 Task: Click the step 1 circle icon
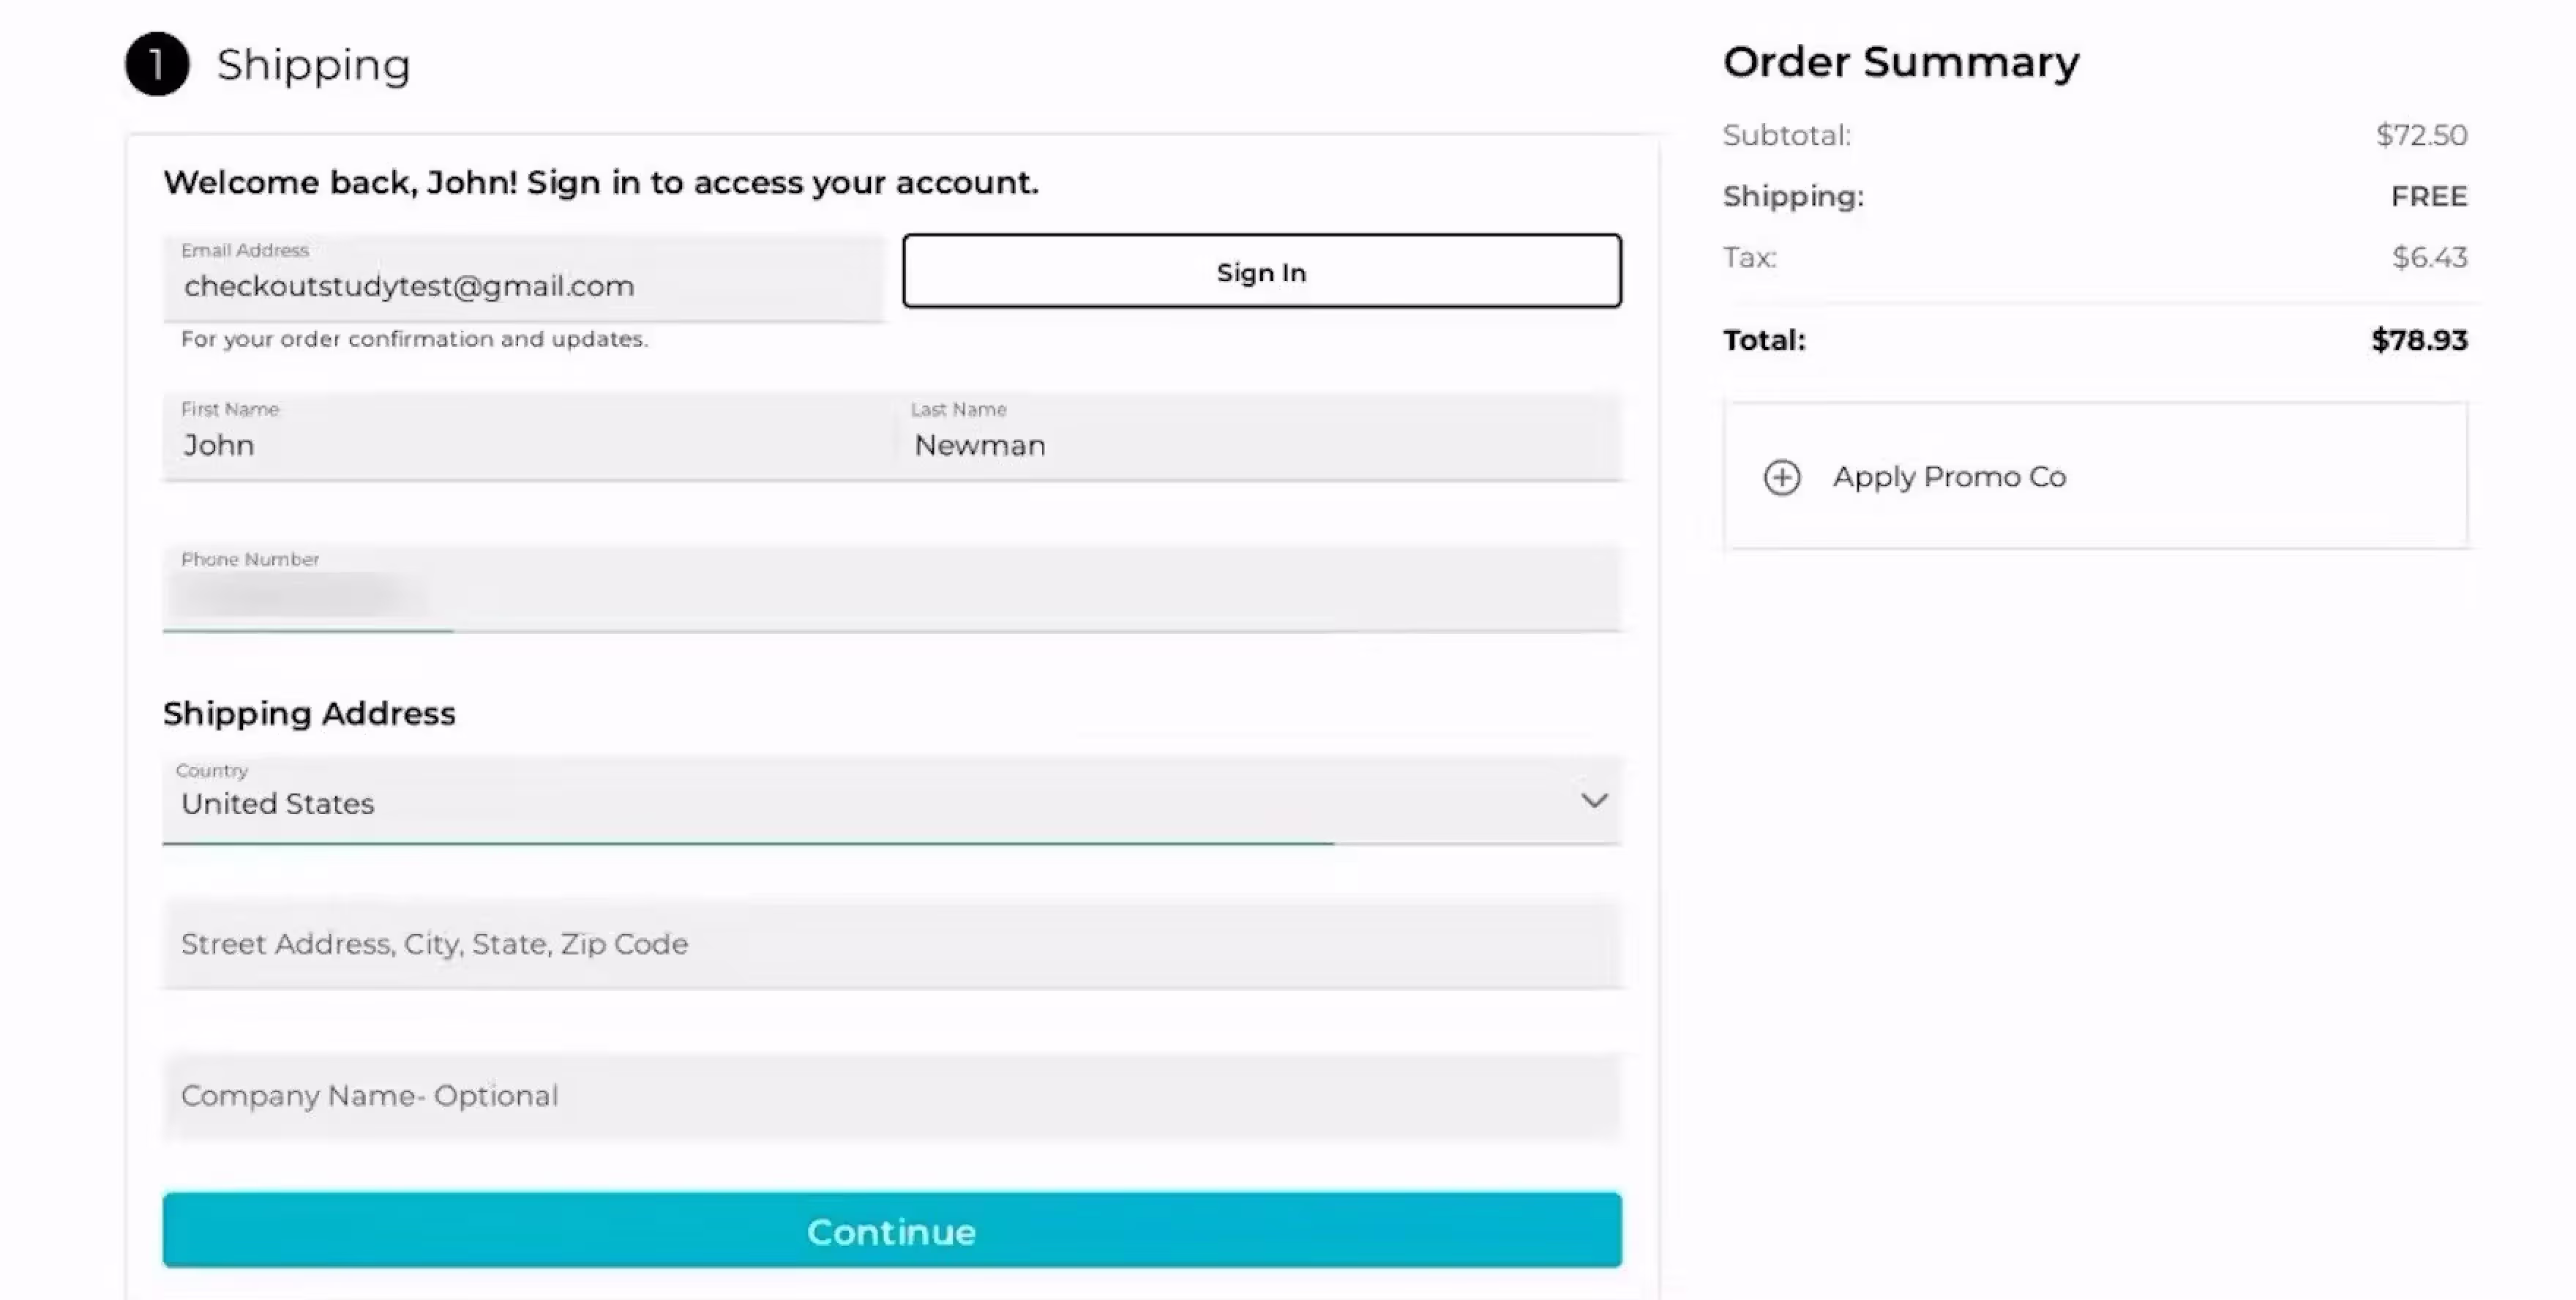click(157, 64)
